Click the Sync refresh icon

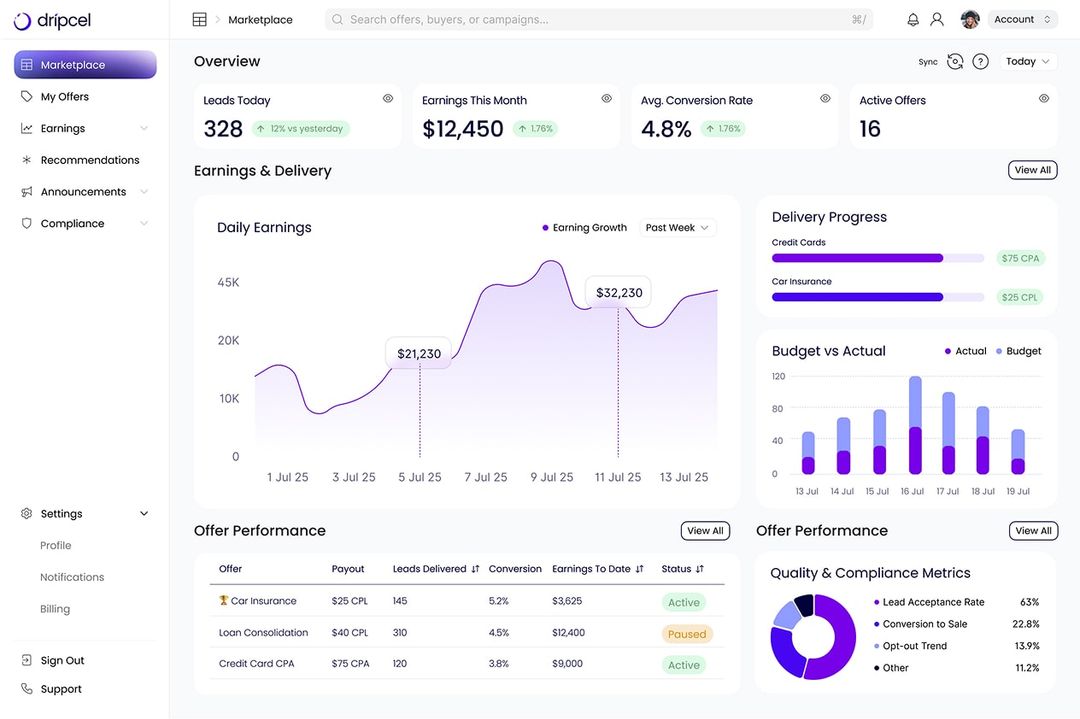pyautogui.click(x=954, y=61)
